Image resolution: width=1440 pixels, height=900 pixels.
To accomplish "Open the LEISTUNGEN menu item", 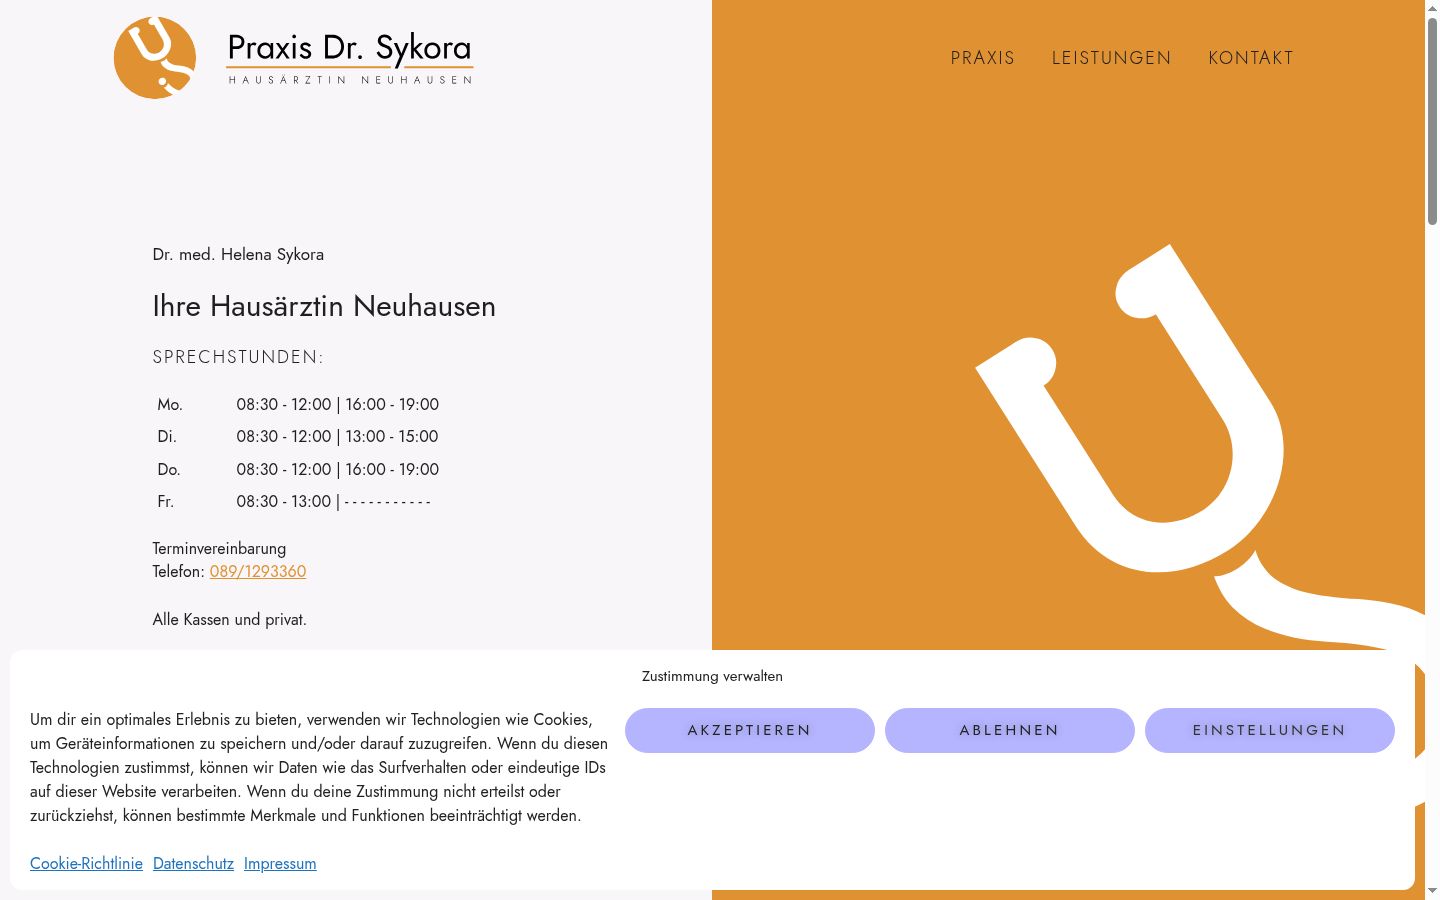I will tap(1111, 58).
